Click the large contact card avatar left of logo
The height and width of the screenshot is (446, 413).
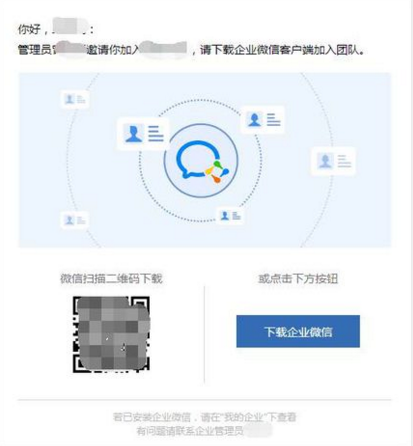[133, 133]
